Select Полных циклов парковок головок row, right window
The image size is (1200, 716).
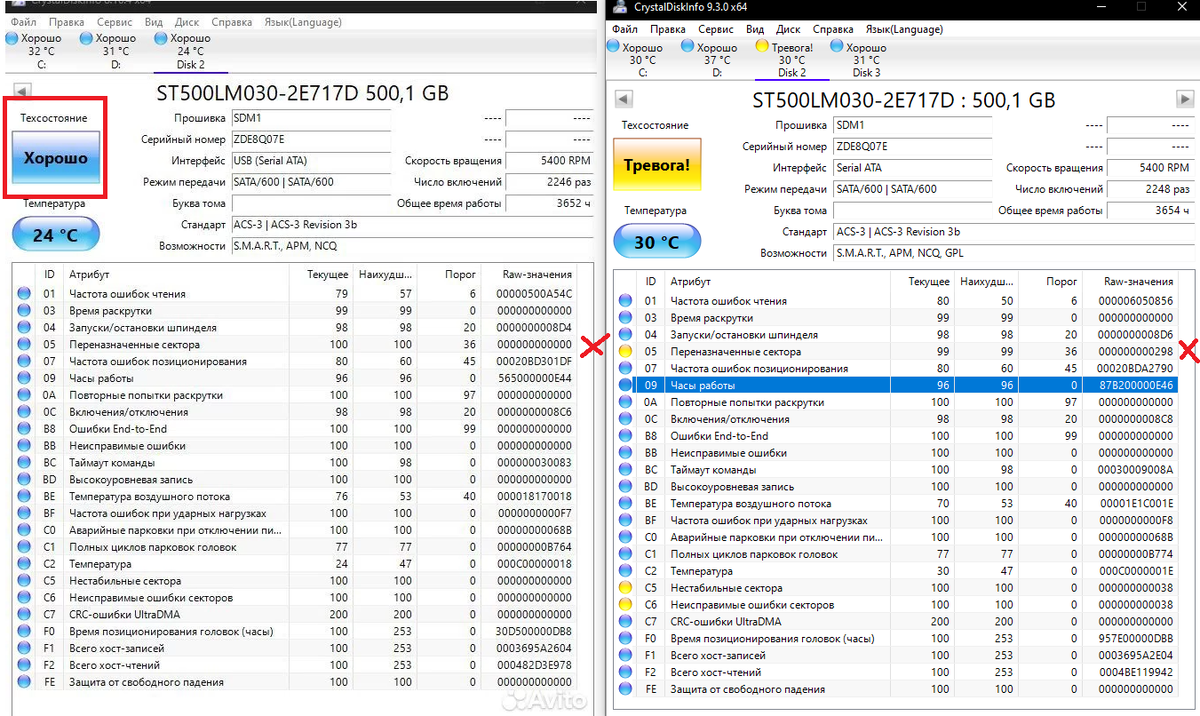pos(903,554)
